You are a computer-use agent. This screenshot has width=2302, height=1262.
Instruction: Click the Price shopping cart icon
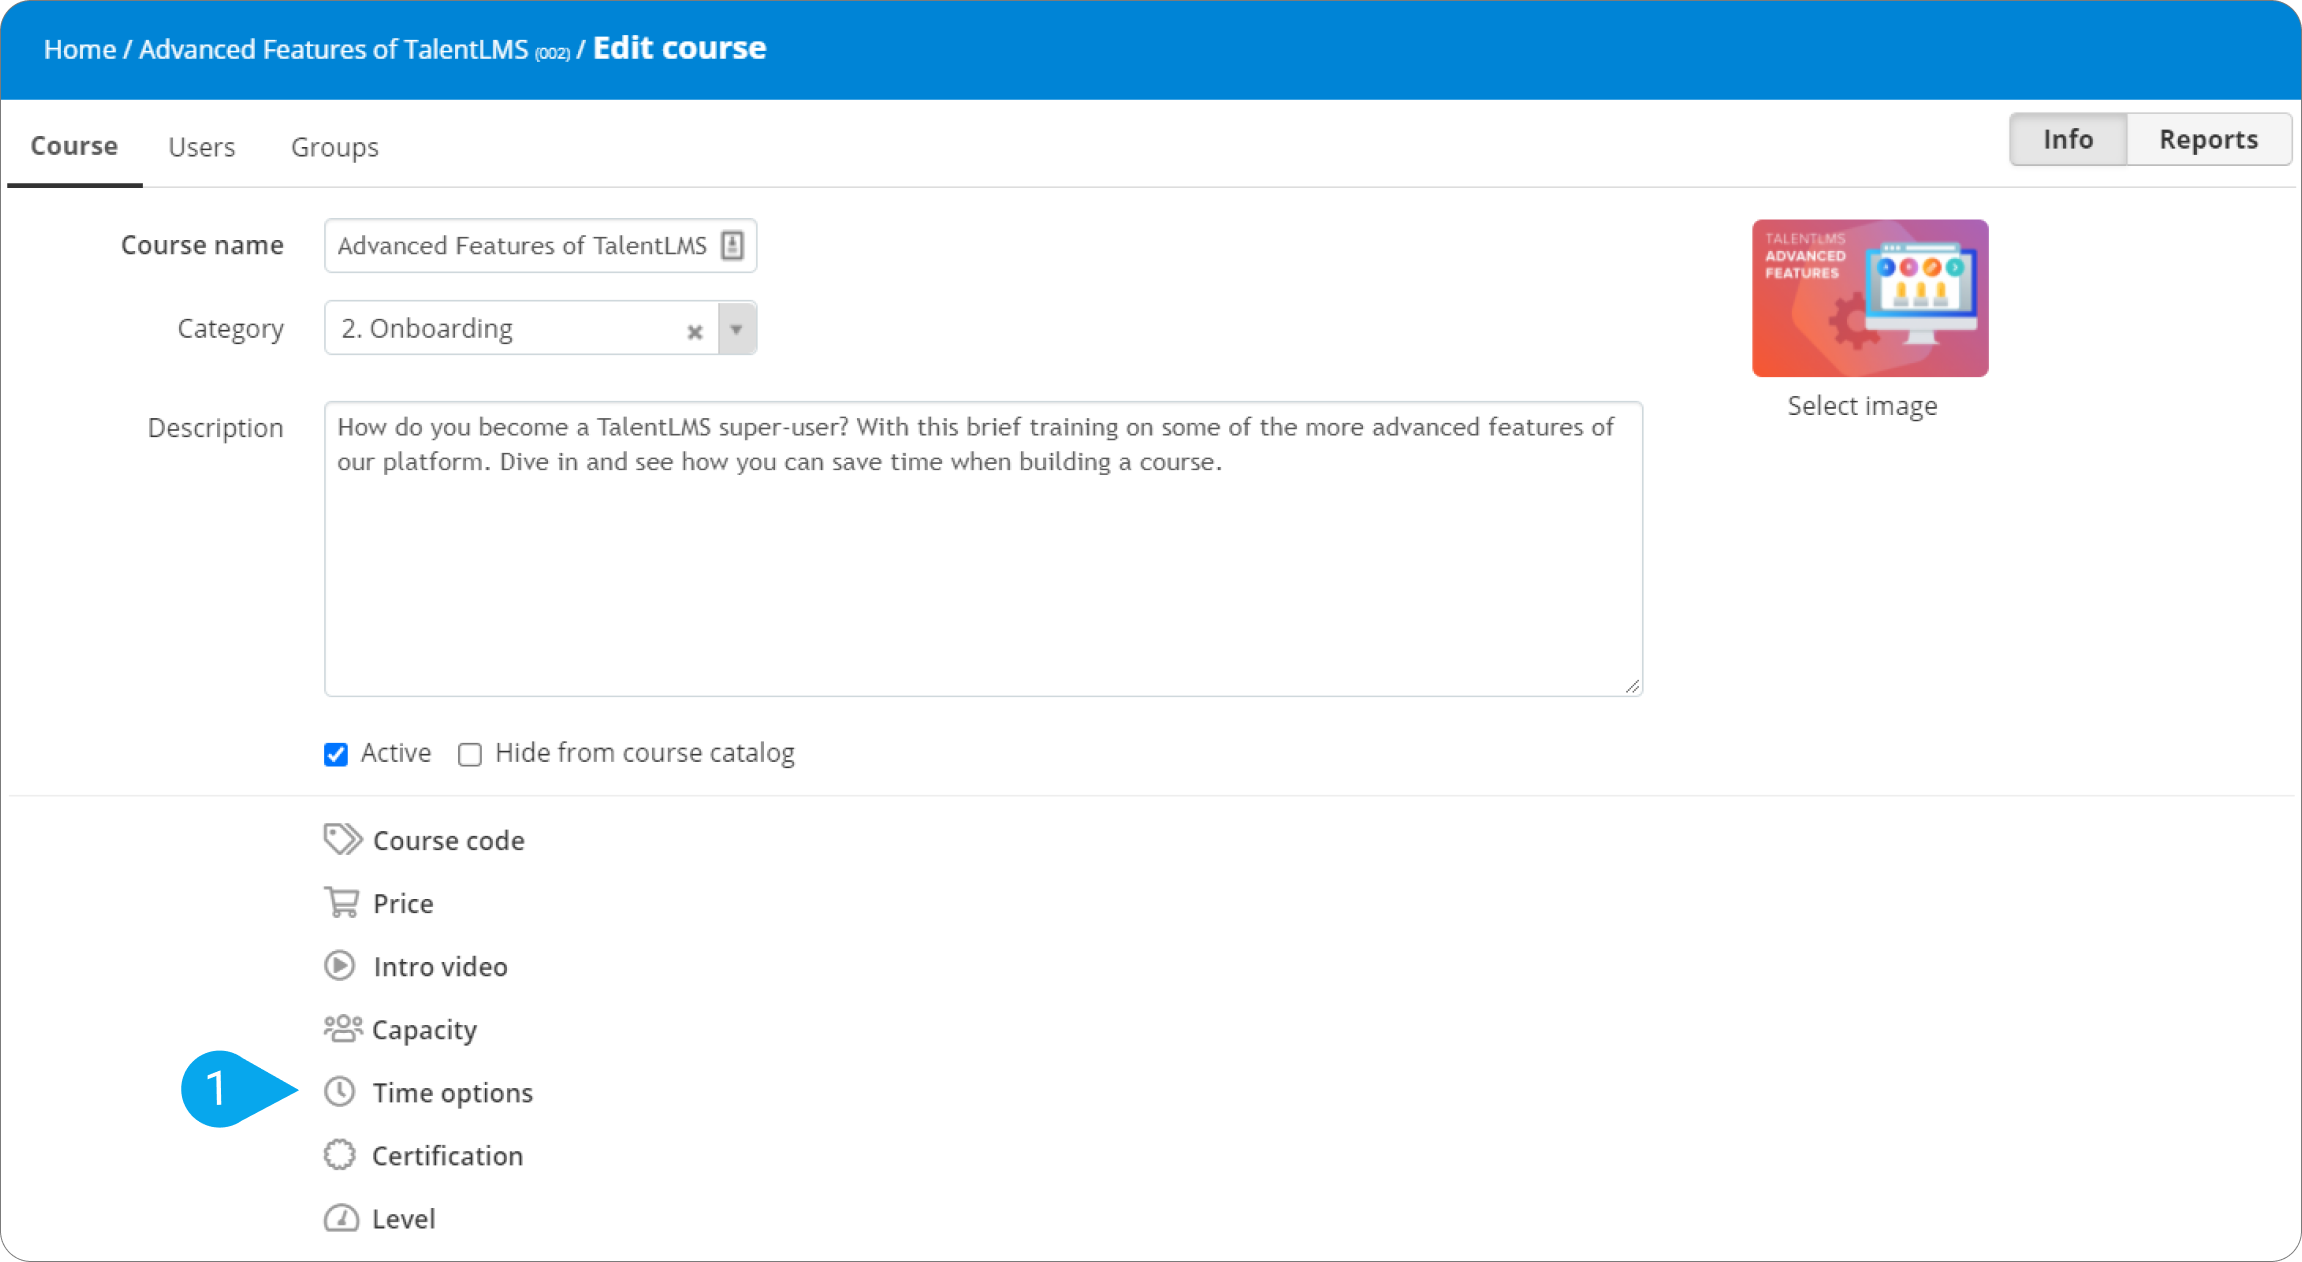[341, 903]
